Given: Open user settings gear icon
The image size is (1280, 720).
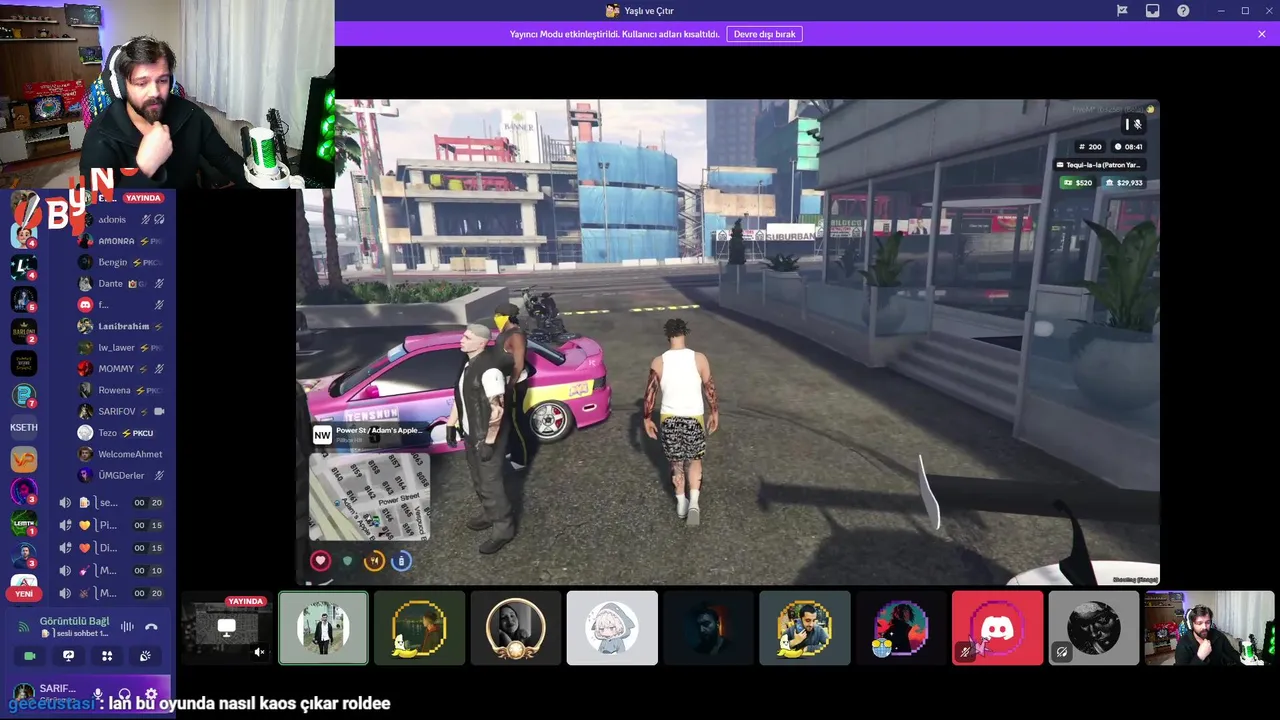Looking at the screenshot, I should pyautogui.click(x=151, y=694).
